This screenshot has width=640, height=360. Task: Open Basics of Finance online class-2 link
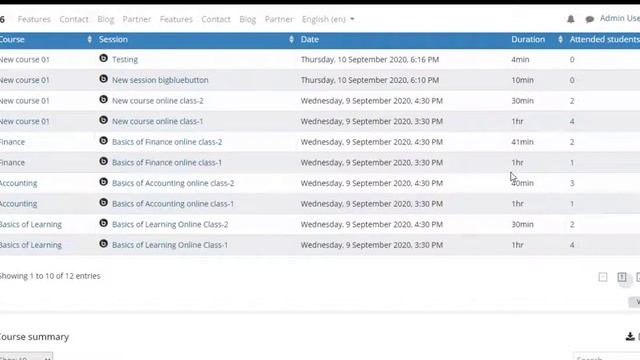click(x=167, y=142)
